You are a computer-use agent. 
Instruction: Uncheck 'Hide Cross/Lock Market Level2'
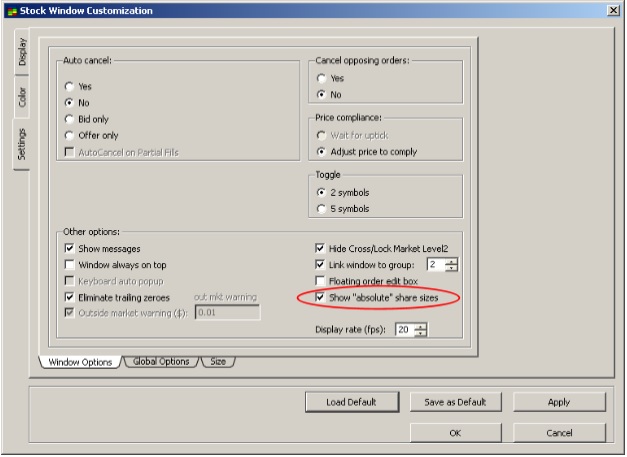click(320, 248)
